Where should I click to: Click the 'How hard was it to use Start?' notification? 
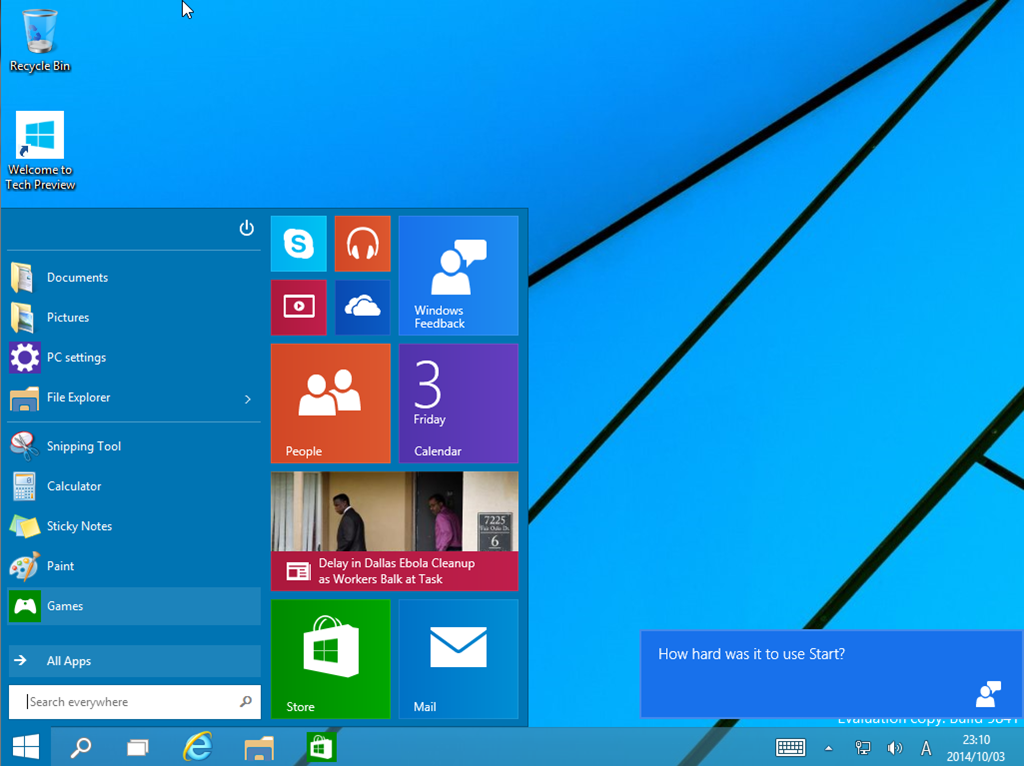[831, 673]
